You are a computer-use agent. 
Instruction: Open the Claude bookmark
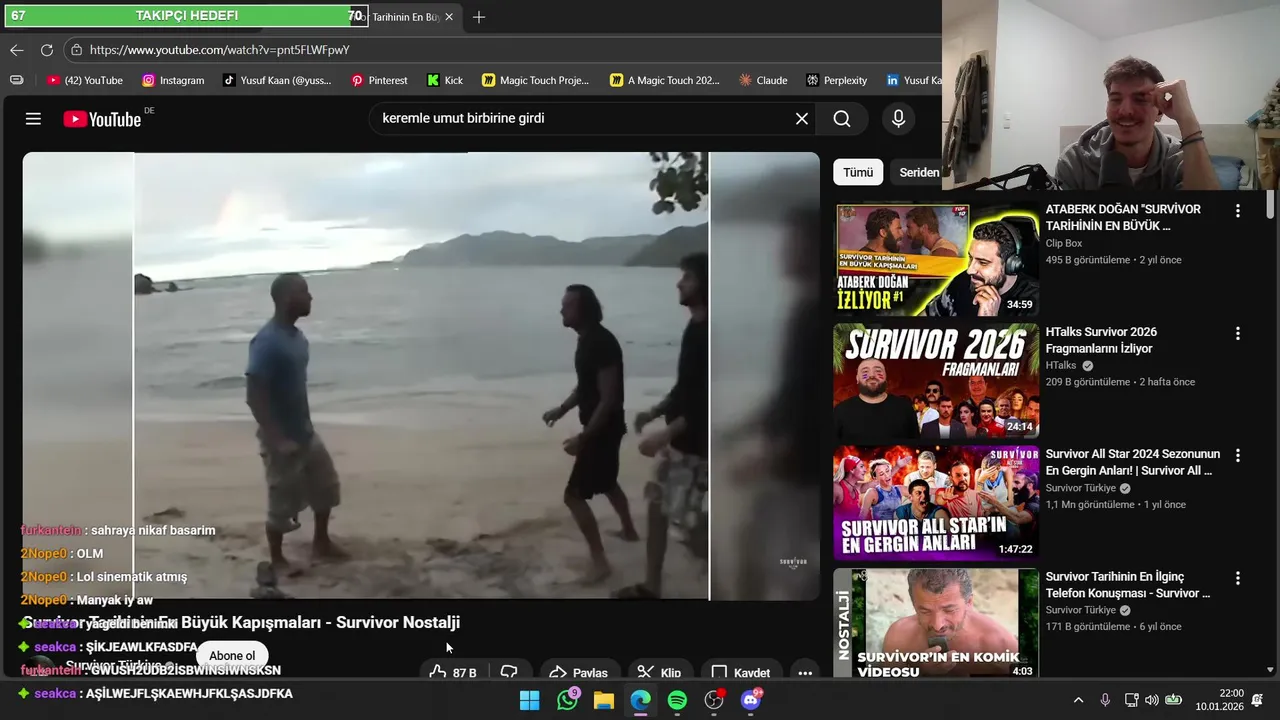[763, 80]
